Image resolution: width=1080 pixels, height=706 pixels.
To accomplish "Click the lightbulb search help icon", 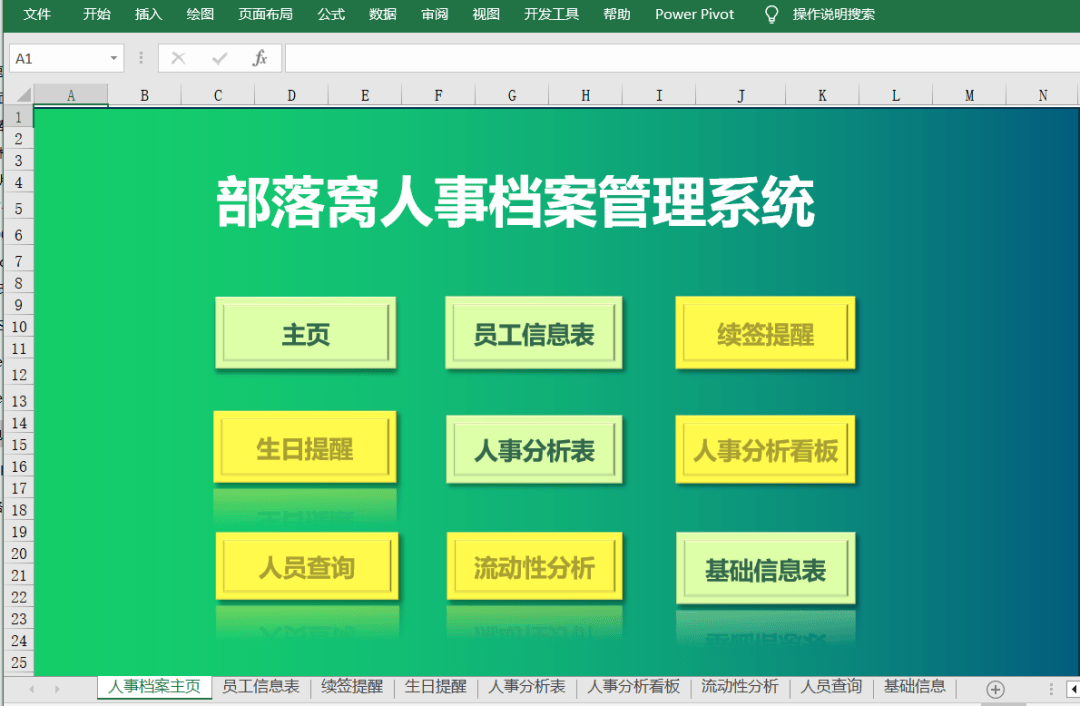I will (771, 14).
